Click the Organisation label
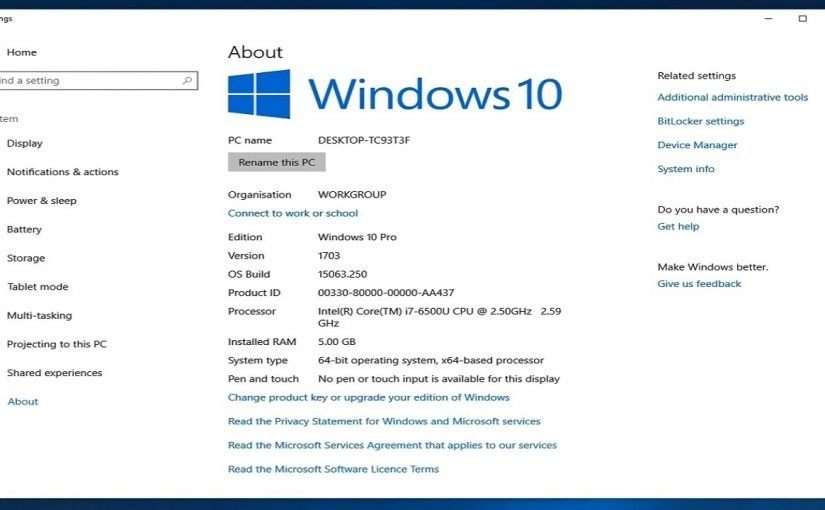The height and width of the screenshot is (510, 825). 259,195
